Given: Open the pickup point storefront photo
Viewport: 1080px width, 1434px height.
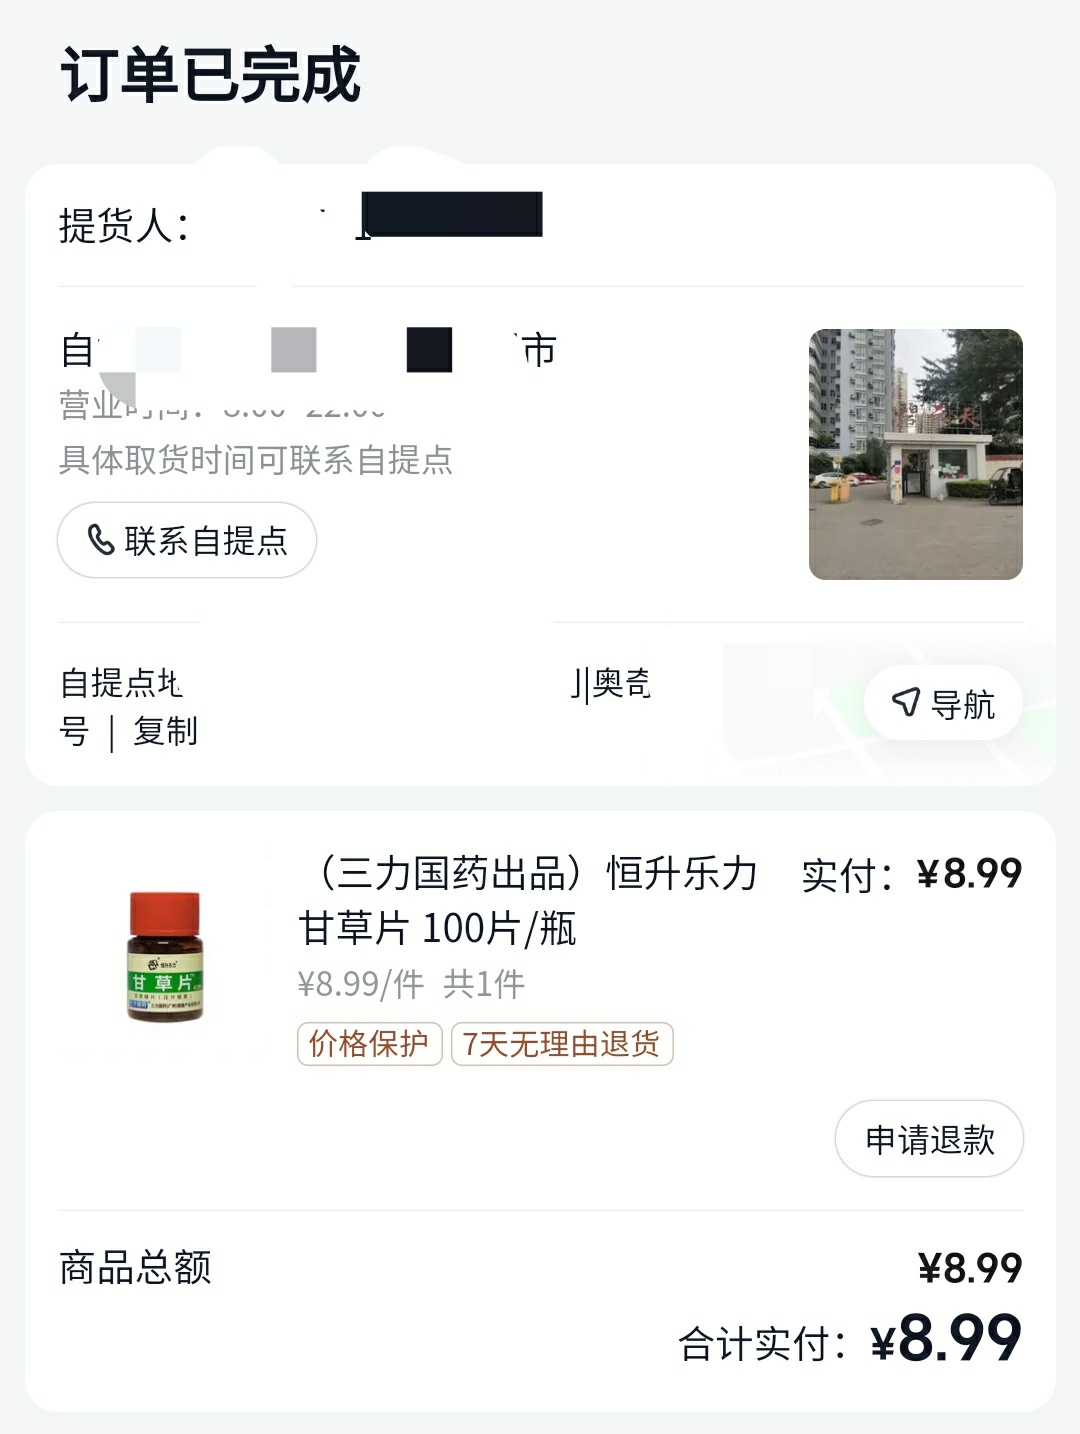Looking at the screenshot, I should coord(915,454).
